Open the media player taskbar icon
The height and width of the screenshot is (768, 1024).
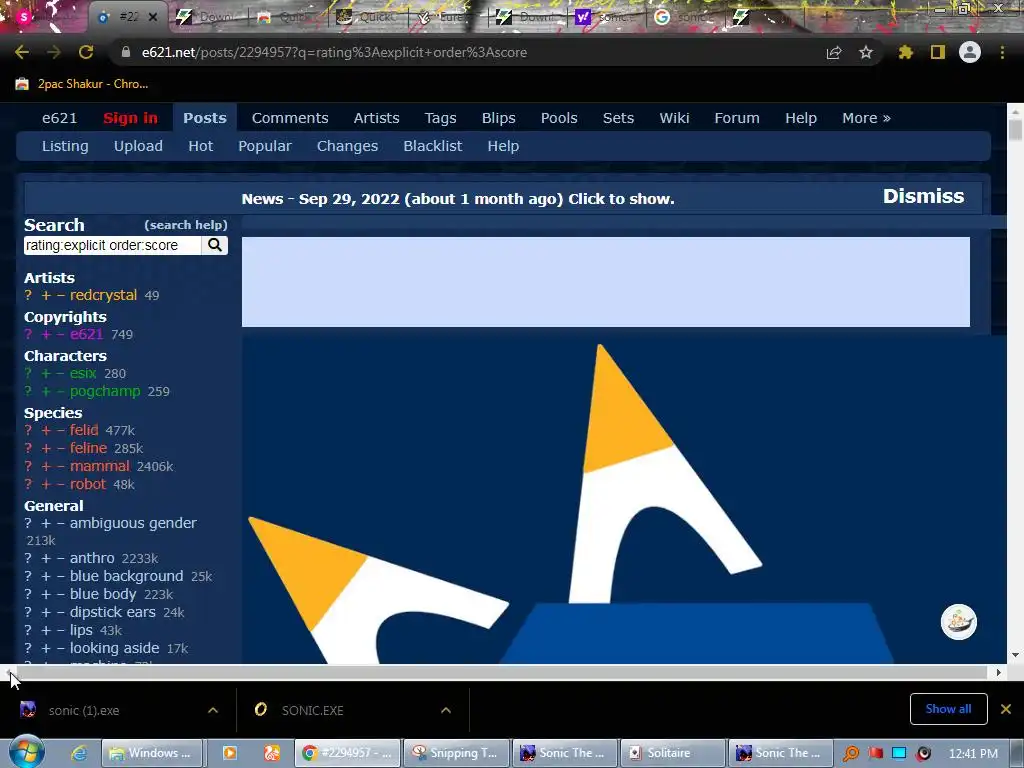[x=229, y=753]
